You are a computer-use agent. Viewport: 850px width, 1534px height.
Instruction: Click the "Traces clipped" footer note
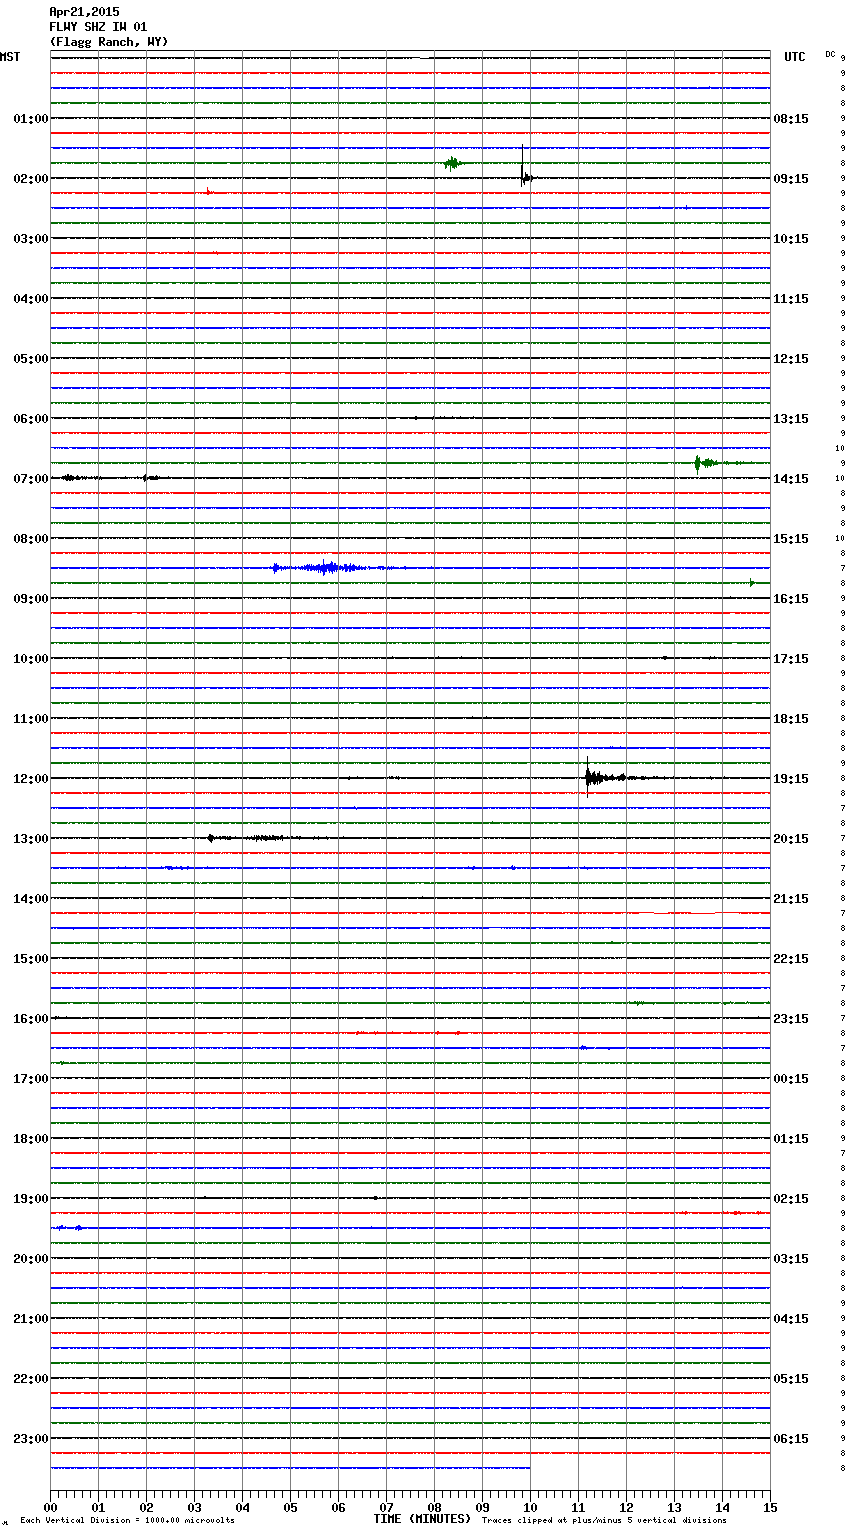coord(604,1520)
